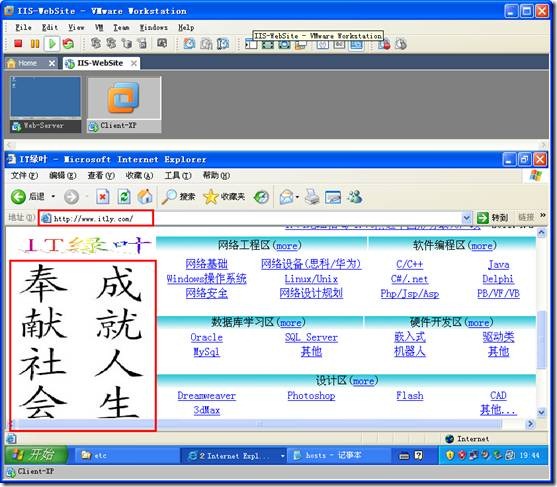Click the red Power Off button in VMware toolbar
The width and height of the screenshot is (557, 487).
click(x=18, y=44)
